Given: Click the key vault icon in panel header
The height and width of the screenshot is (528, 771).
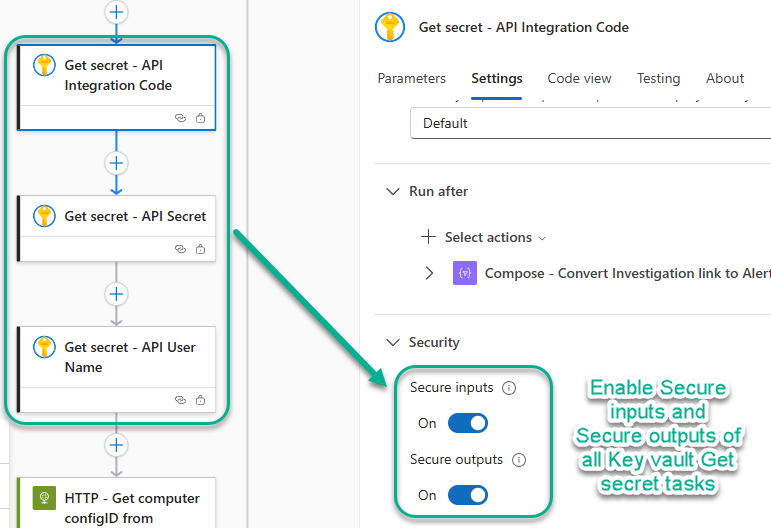Looking at the screenshot, I should [390, 27].
